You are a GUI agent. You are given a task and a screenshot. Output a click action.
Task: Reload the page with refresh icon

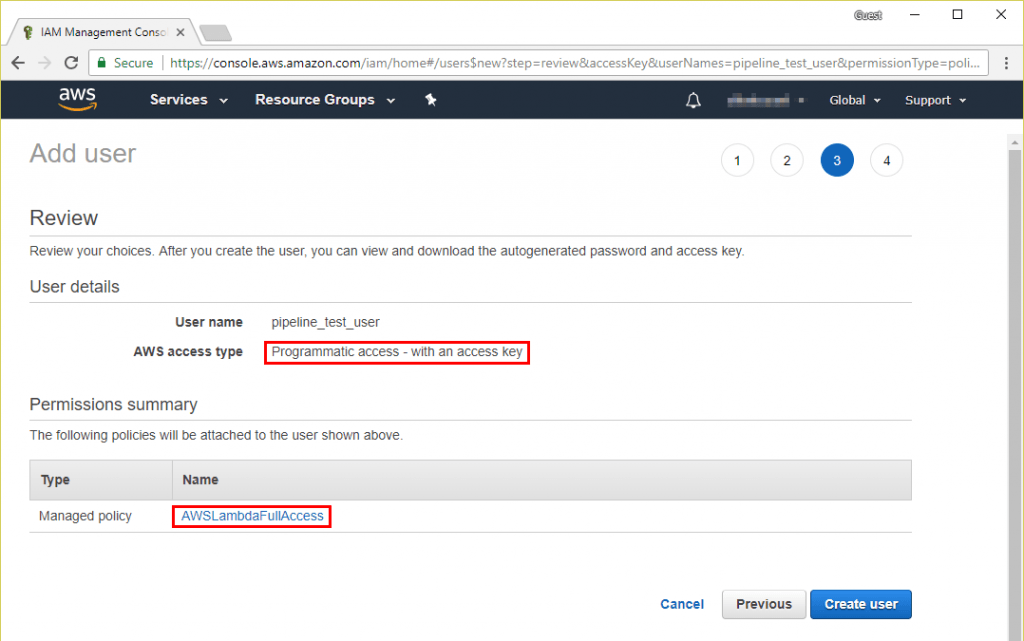tap(71, 63)
